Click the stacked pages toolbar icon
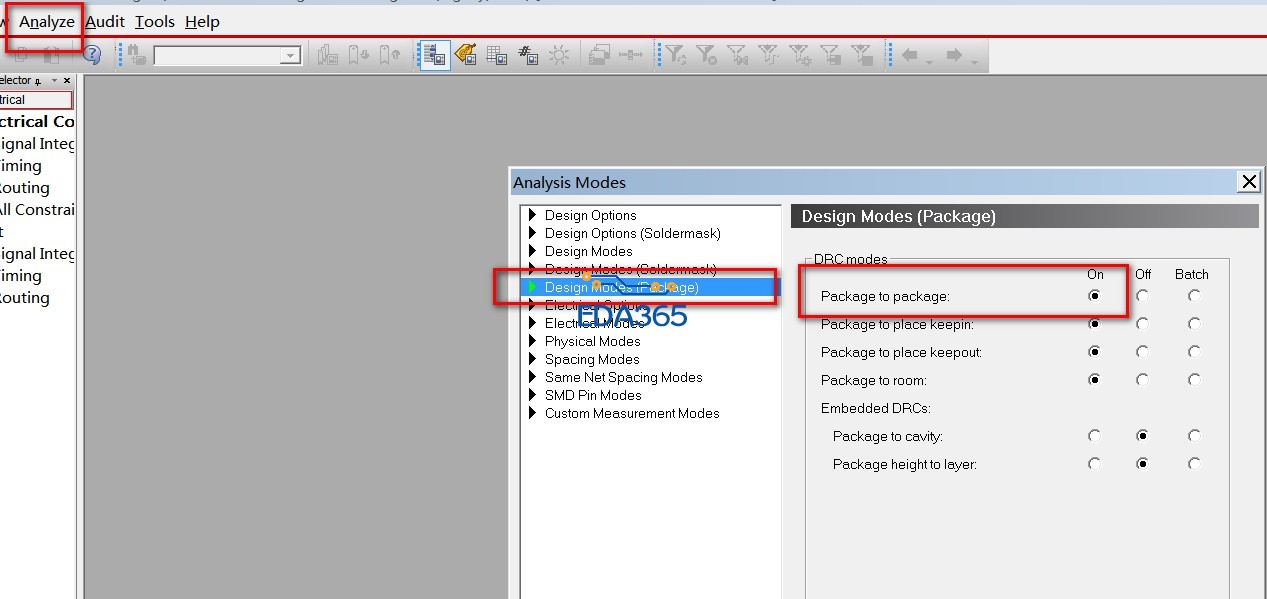This screenshot has height=599, width=1267. point(599,56)
